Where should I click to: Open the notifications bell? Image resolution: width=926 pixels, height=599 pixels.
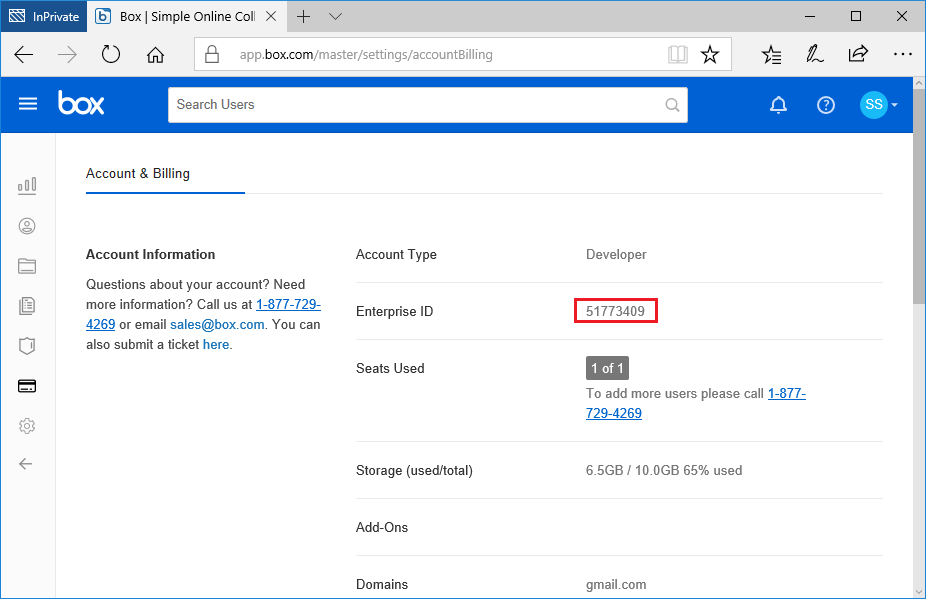(778, 105)
